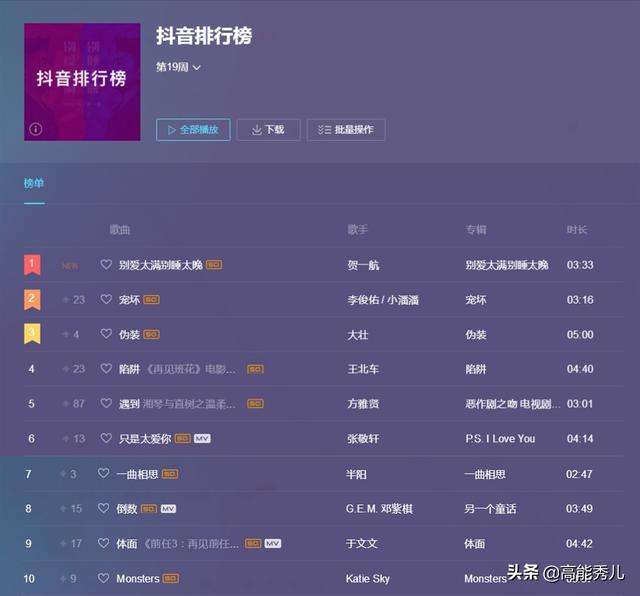Open album 一曲相思 in album column
The width and height of the screenshot is (640, 596).
(485, 474)
